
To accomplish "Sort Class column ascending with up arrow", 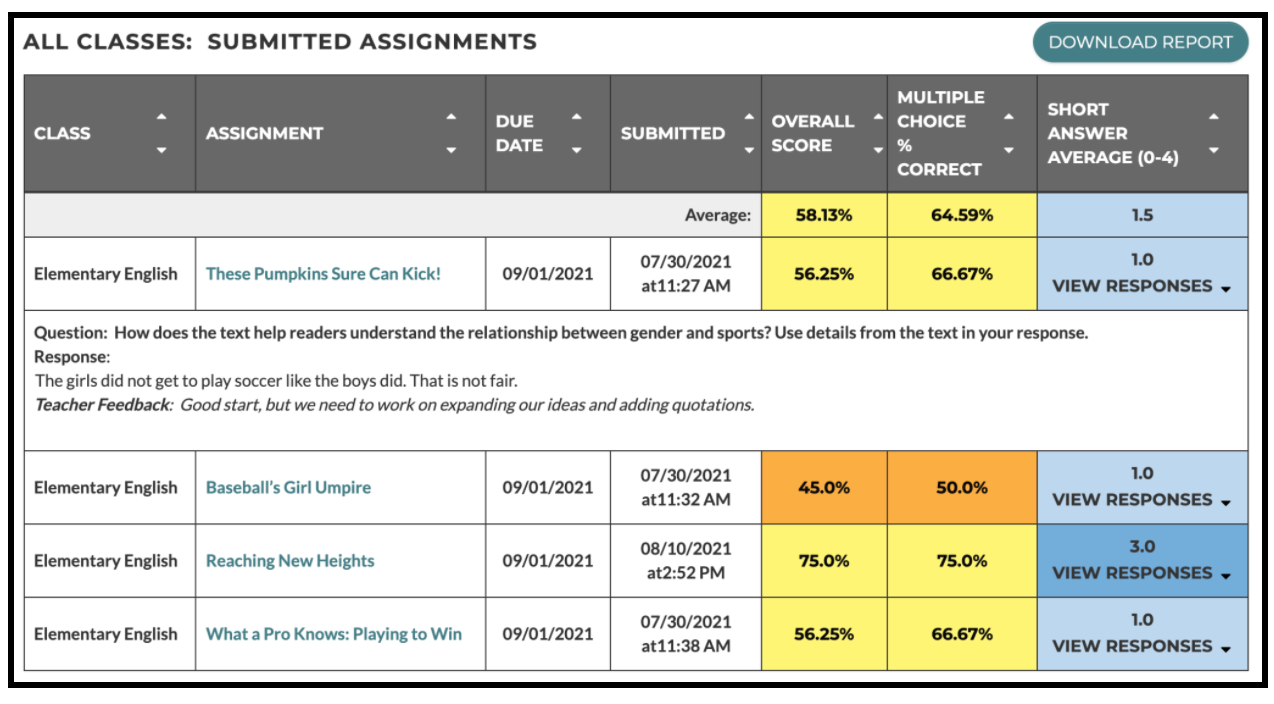I will click(x=161, y=117).
